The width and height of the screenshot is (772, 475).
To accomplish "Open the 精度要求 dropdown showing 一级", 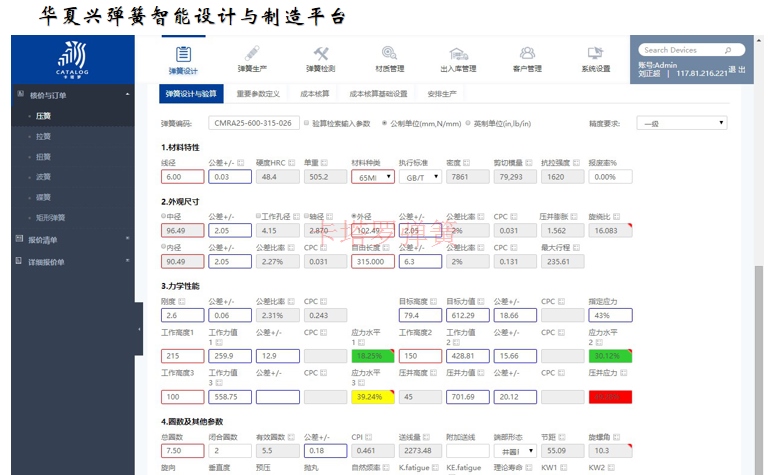I will (681, 123).
